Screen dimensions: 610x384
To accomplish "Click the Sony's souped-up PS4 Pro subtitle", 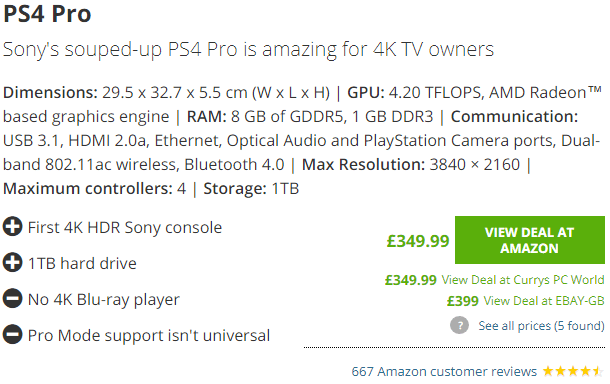I will (248, 49).
